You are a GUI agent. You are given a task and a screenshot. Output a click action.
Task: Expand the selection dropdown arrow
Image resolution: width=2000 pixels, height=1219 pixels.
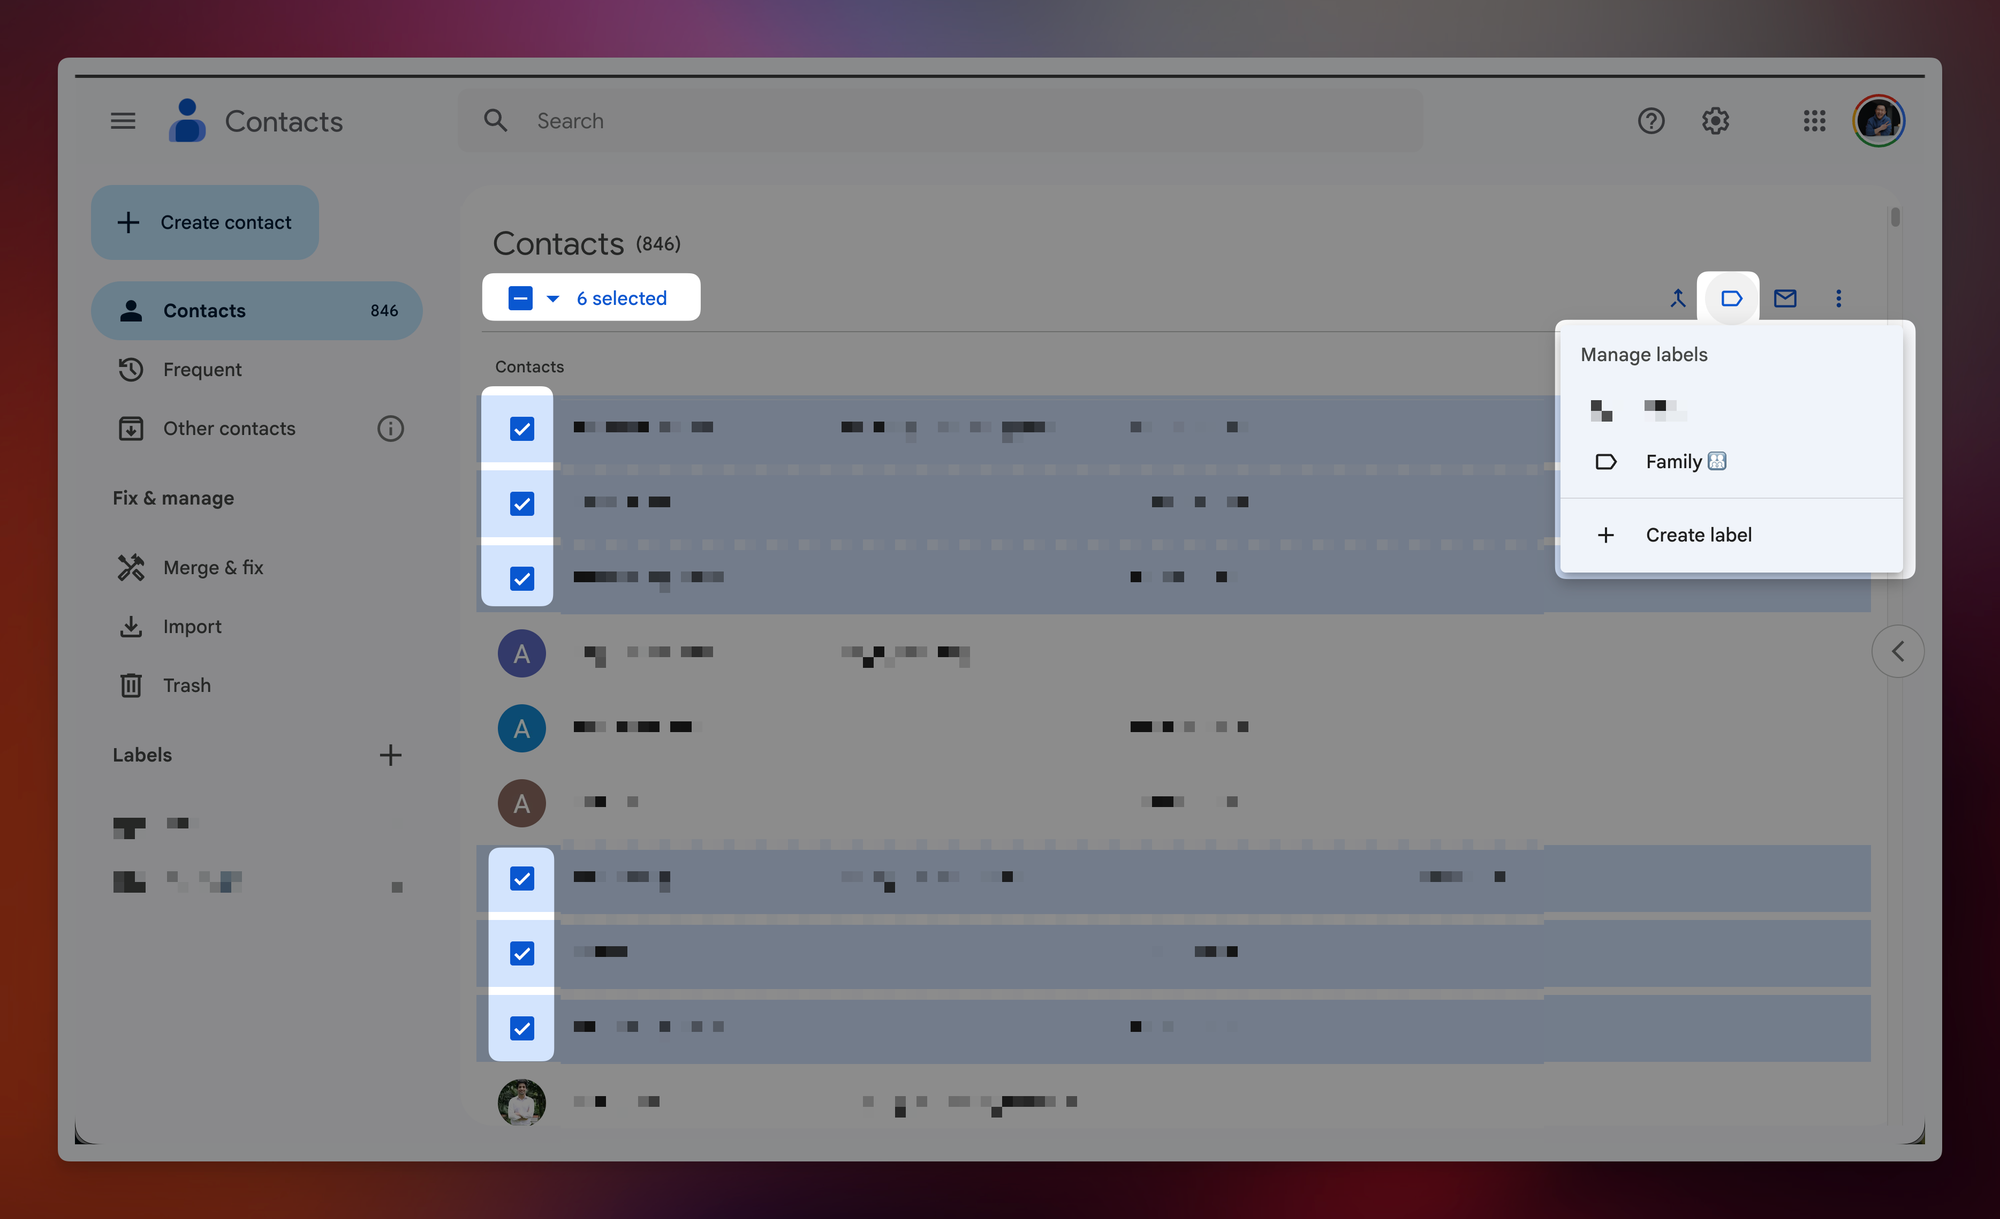pyautogui.click(x=553, y=298)
